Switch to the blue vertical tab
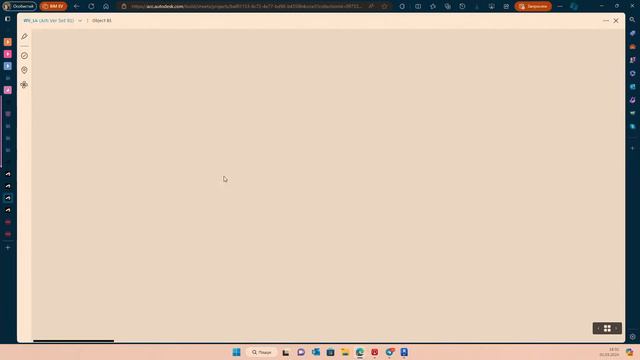Viewport: 640px width, 360px height. [8, 66]
